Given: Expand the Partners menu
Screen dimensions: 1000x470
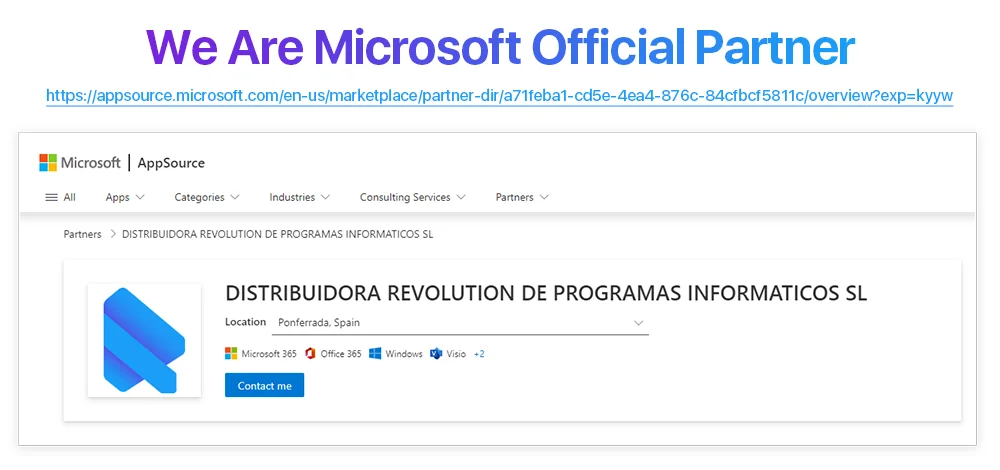Looking at the screenshot, I should pyautogui.click(x=522, y=198).
